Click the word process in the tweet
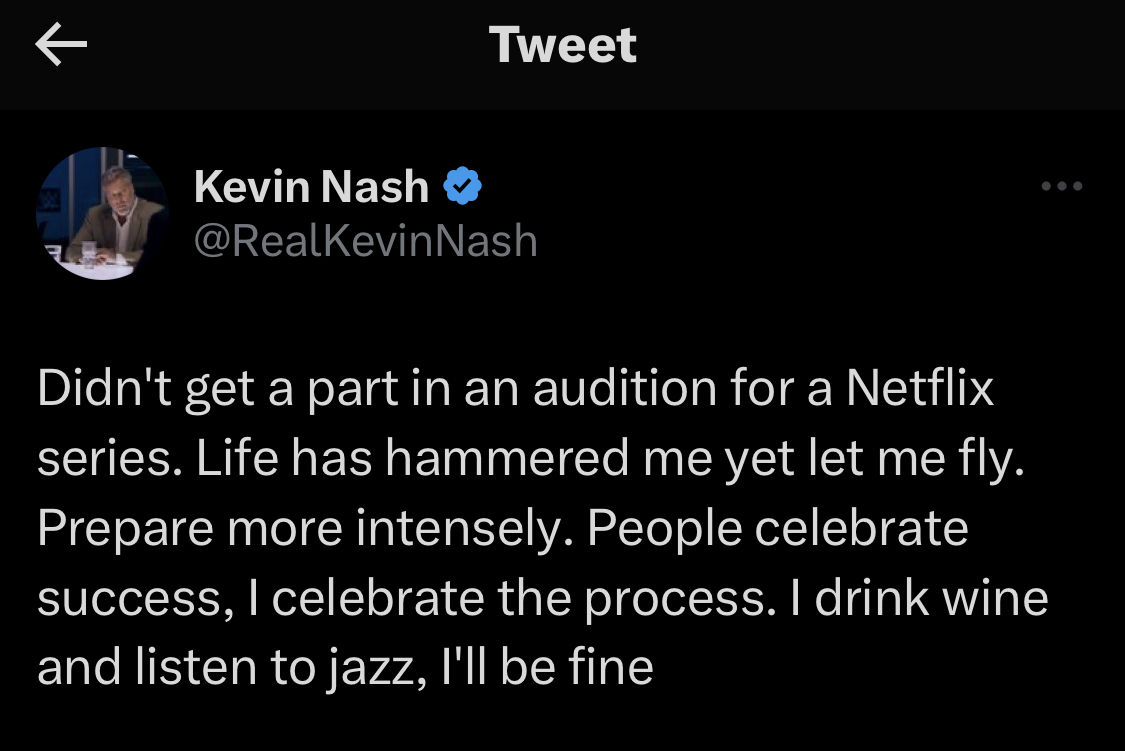This screenshot has width=1125, height=751. (685, 598)
